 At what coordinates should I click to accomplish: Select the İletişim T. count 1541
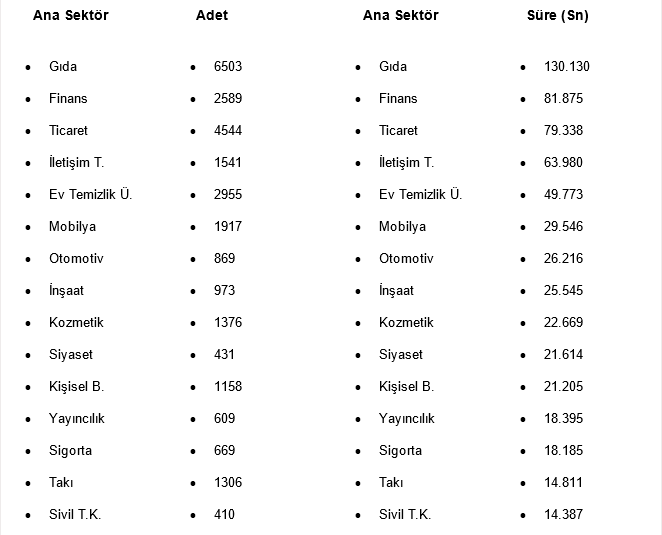228,163
